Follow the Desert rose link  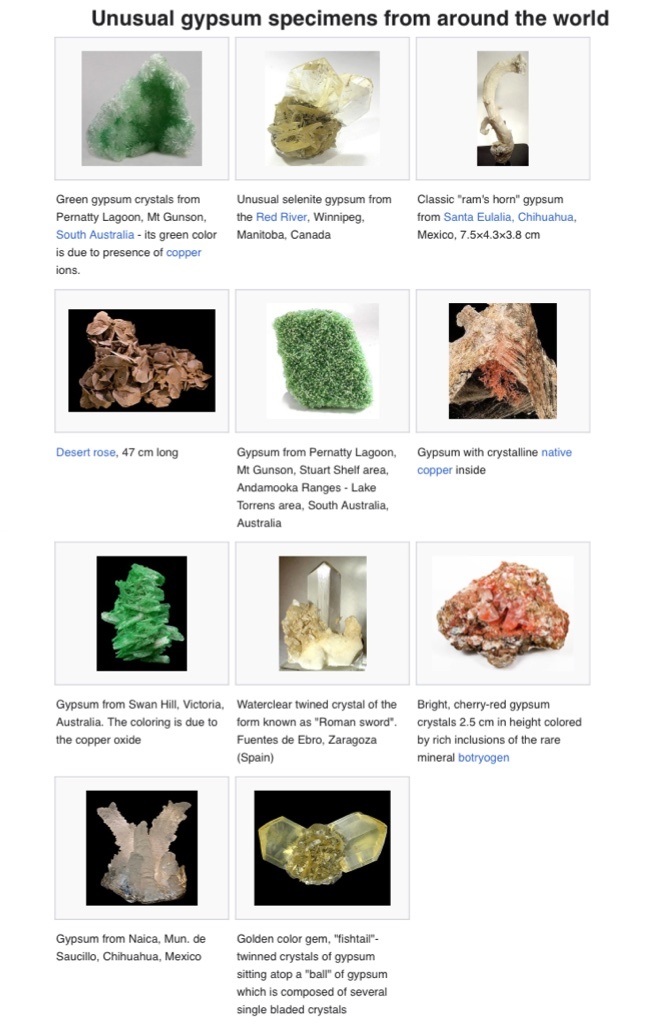coord(86,452)
